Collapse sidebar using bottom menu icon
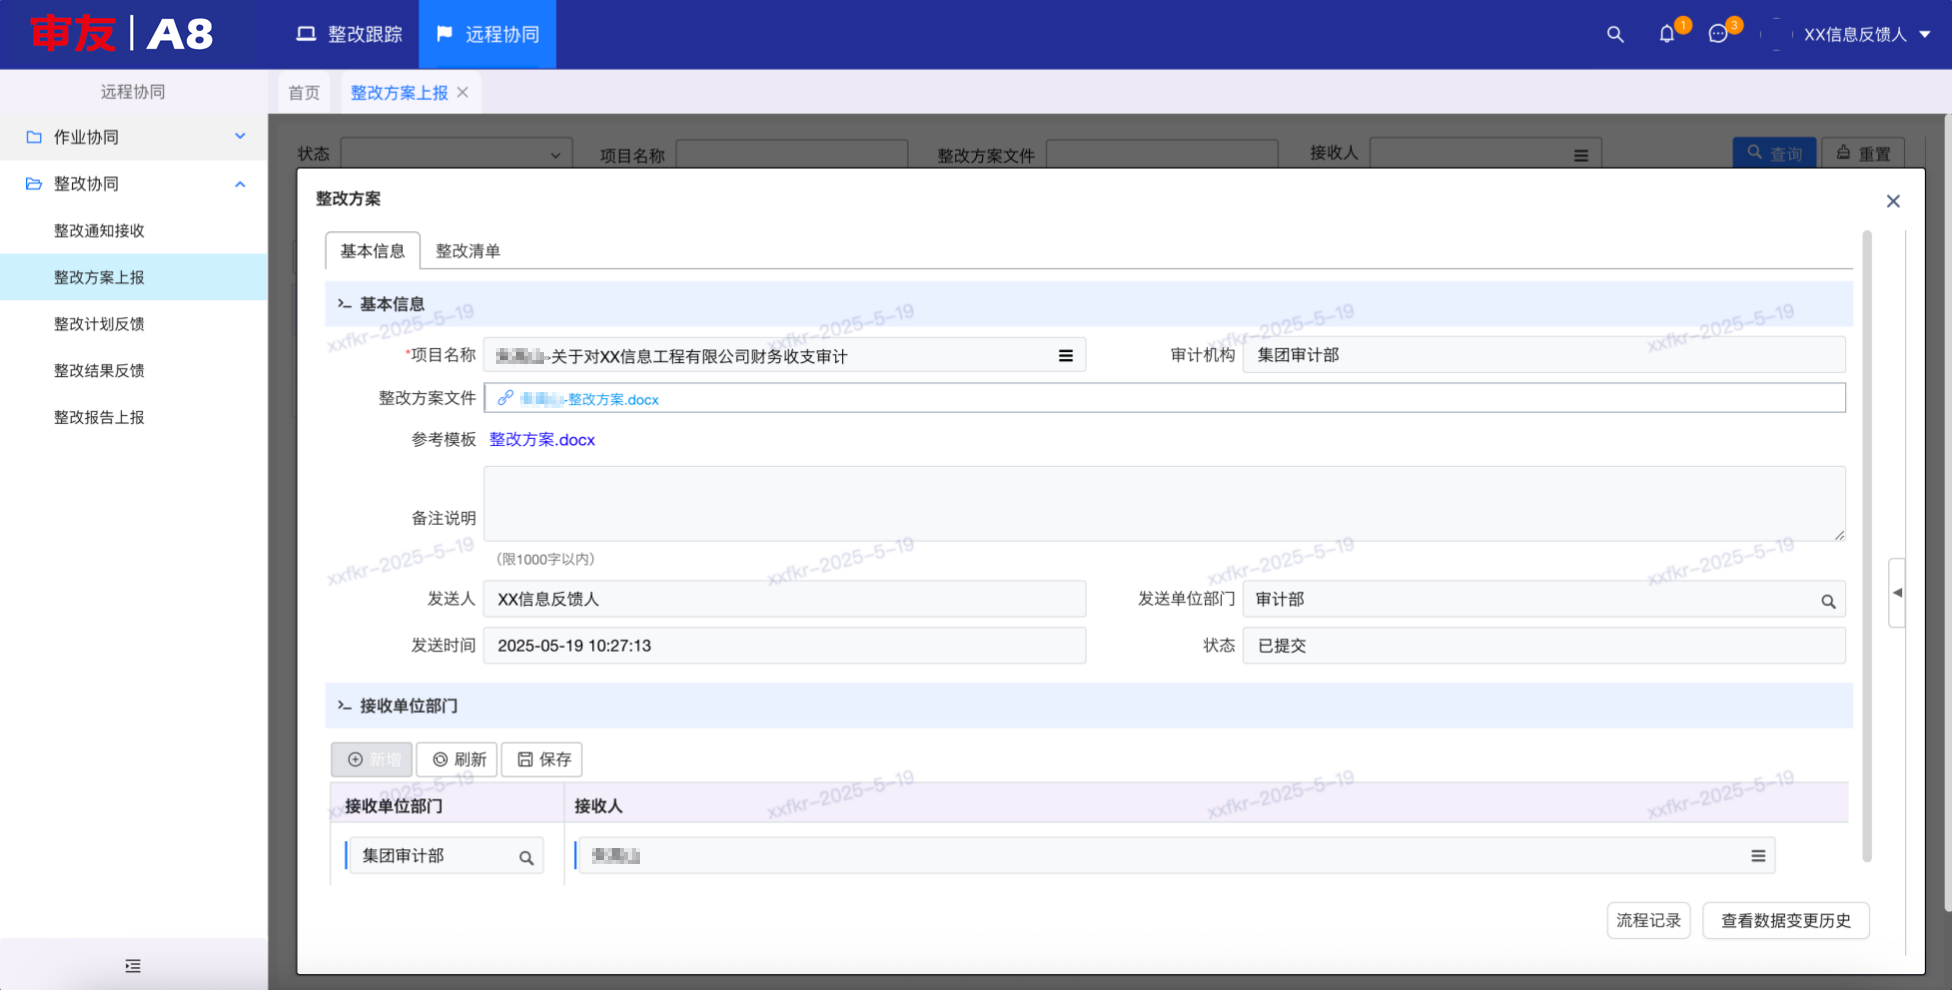Image resolution: width=1952 pixels, height=990 pixels. pos(133,966)
